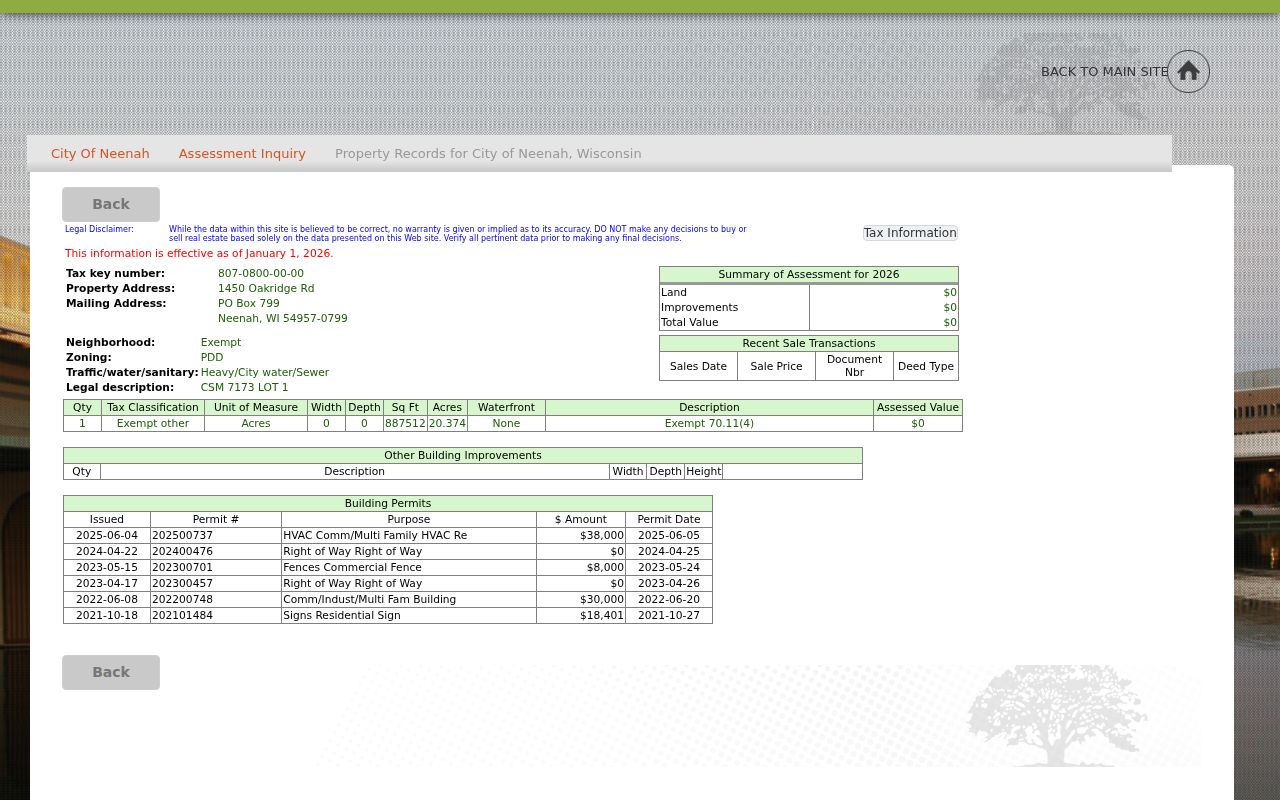Click the Other Building Improvements header
Viewport: 1280px width, 800px height.
pyautogui.click(x=463, y=455)
